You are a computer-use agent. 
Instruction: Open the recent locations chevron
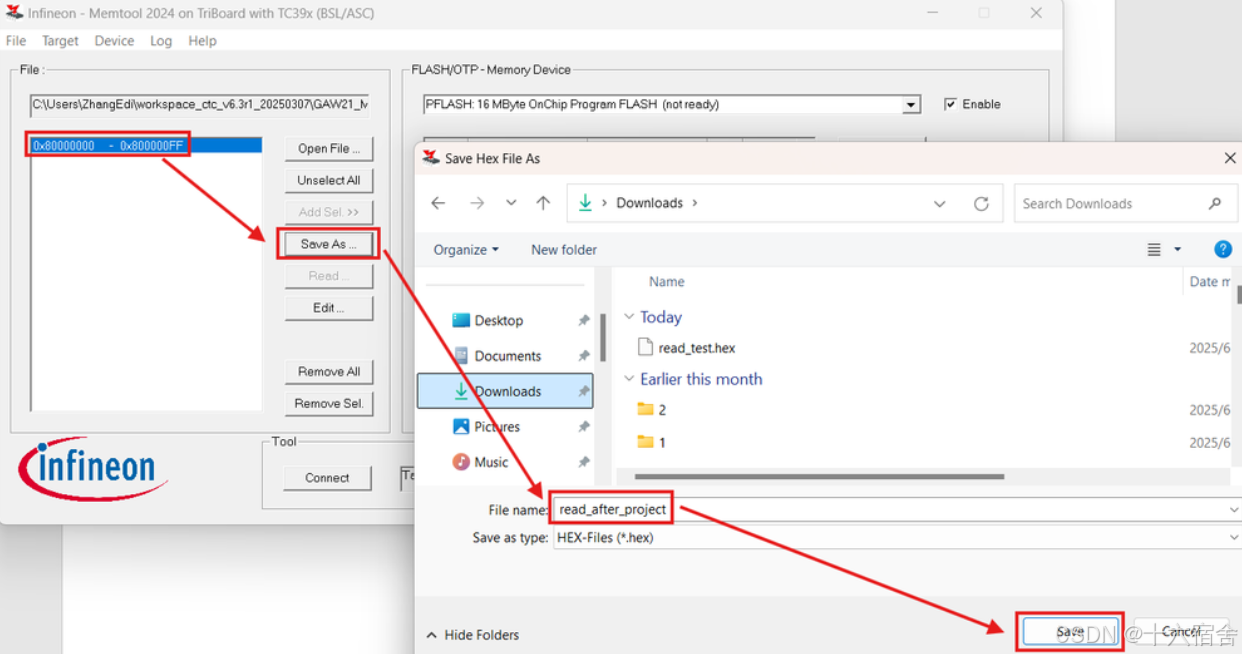[x=511, y=203]
